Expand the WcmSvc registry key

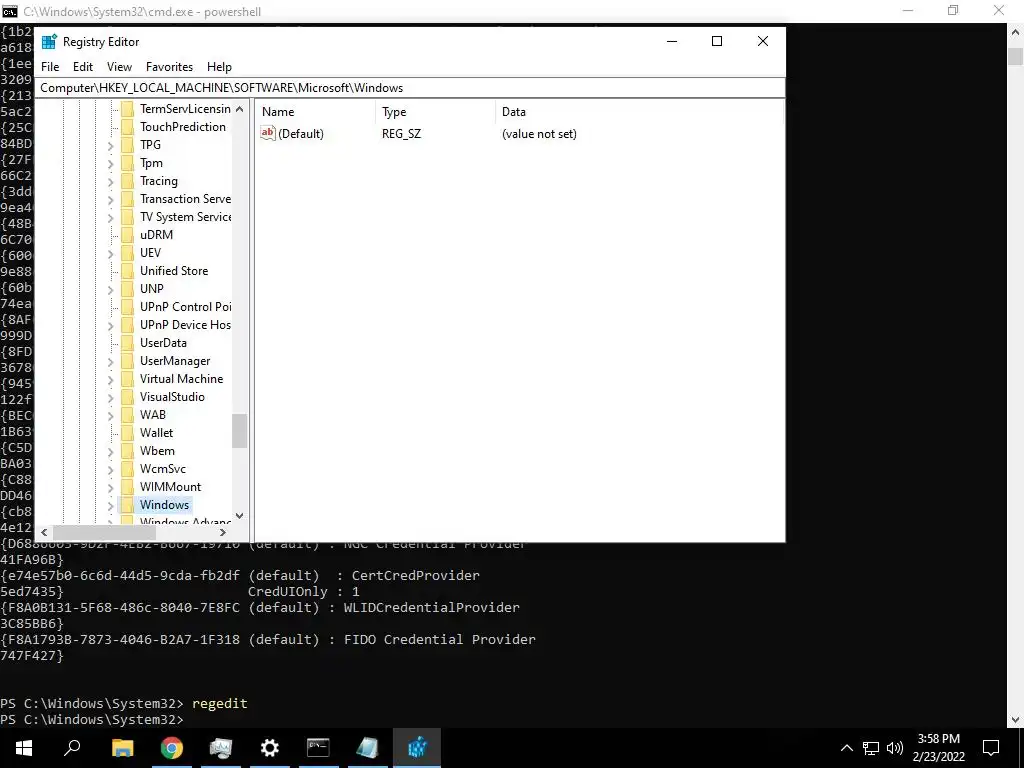110,469
